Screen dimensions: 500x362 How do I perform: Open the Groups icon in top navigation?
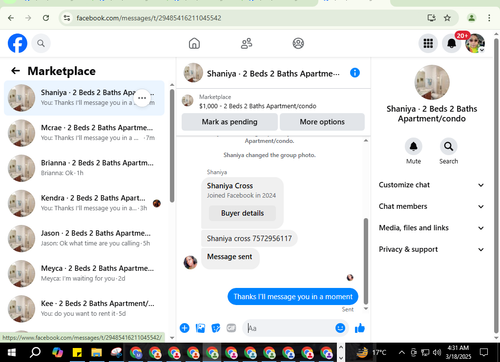[x=298, y=43]
